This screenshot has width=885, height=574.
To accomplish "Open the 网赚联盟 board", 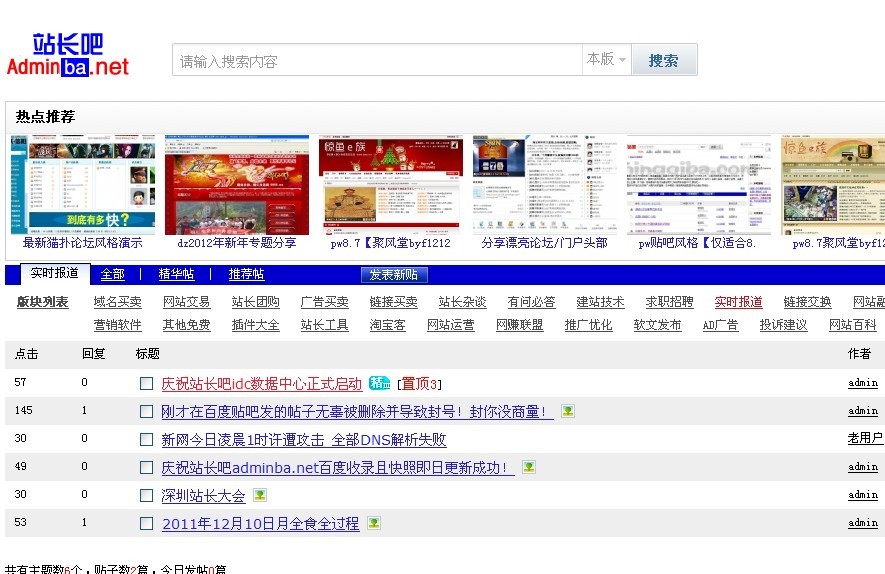I will point(519,325).
